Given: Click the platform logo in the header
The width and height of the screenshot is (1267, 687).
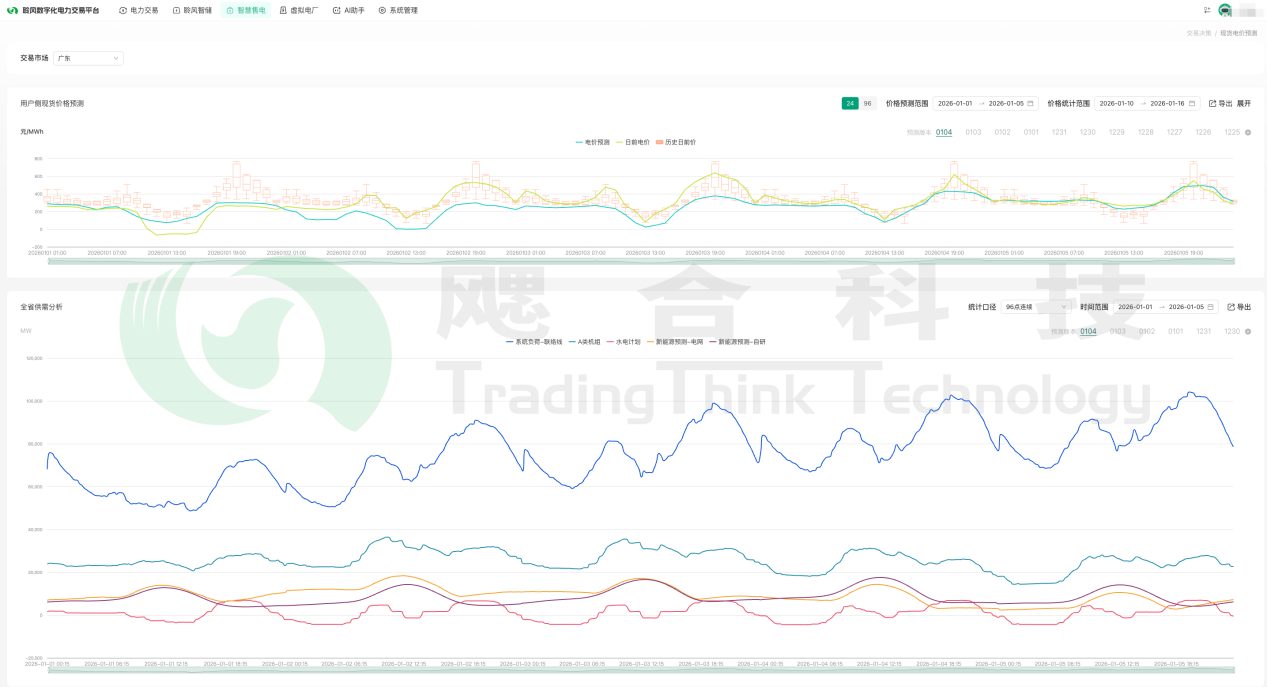Looking at the screenshot, I should click(13, 10).
